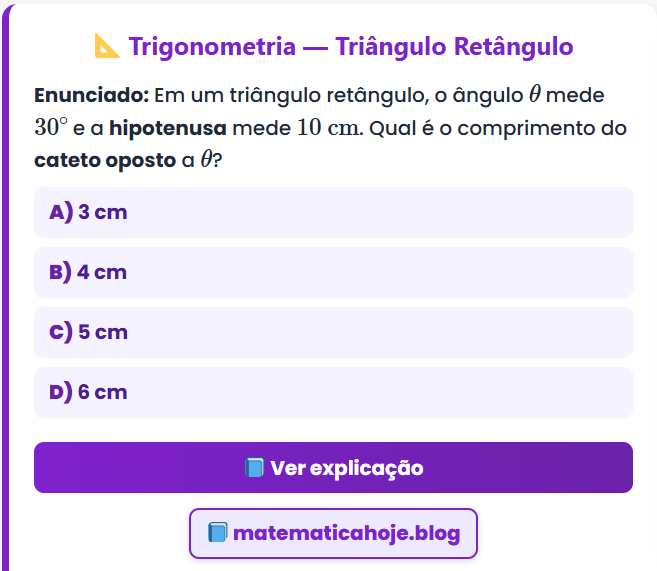Click the Trigonometria — Triângulo Retângulo heading
657x571 pixels.
350,46
